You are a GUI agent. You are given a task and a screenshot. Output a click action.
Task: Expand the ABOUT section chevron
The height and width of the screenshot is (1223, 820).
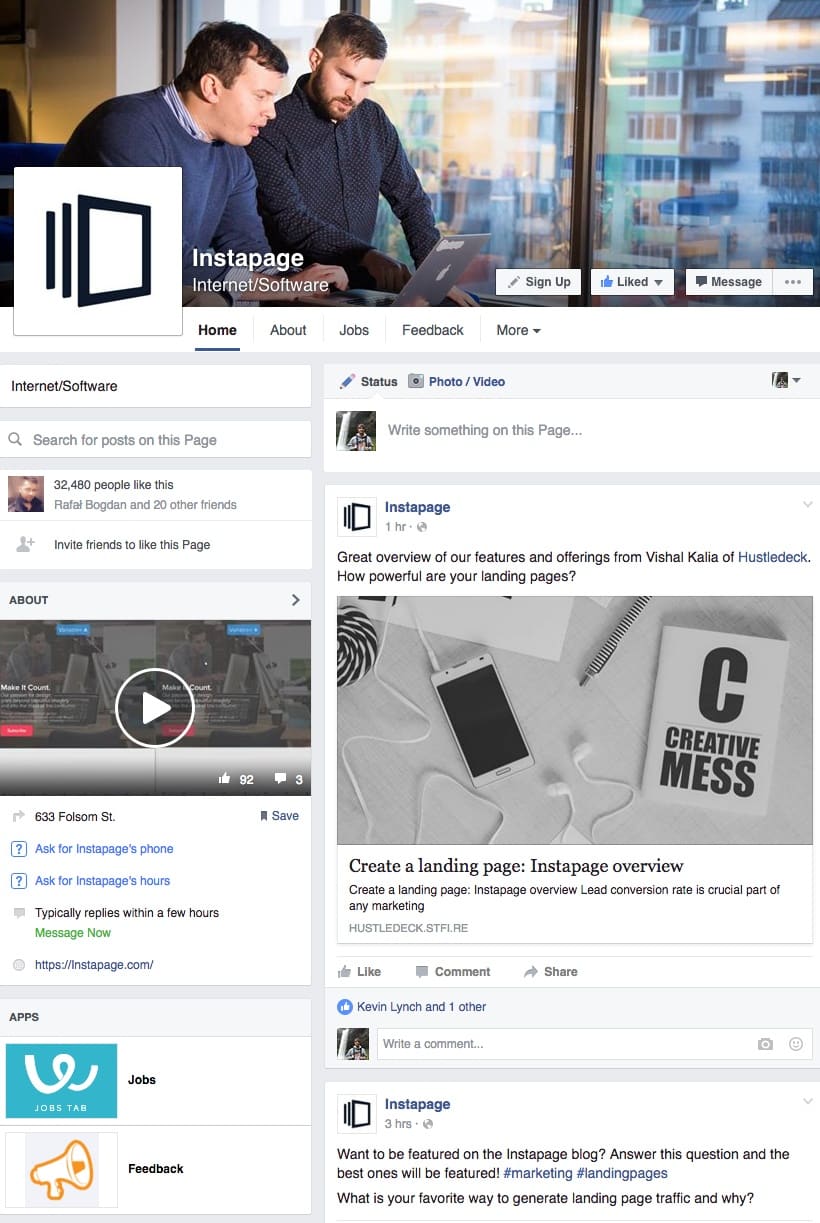[295, 600]
